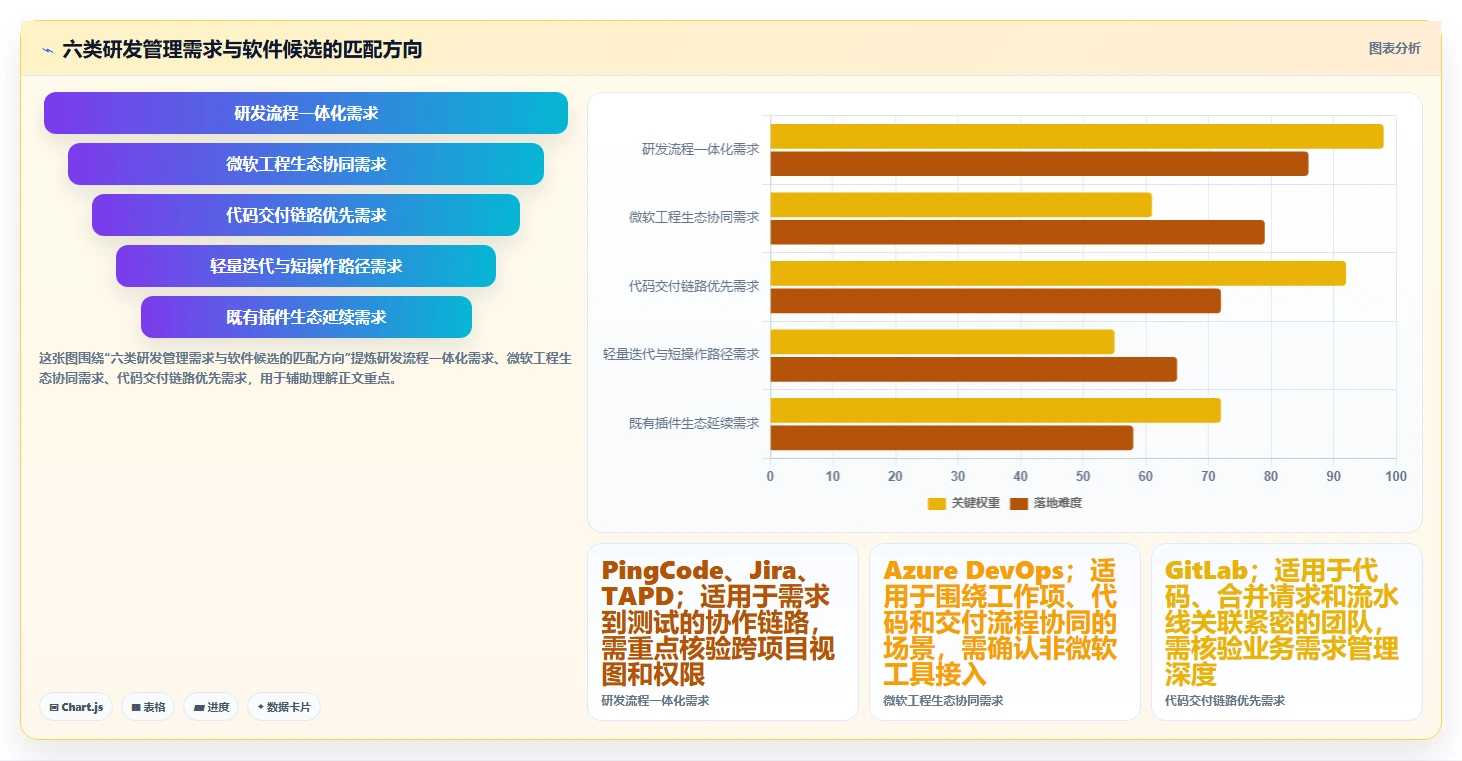Click the yellow bar for 微软工程生态协同需求
Image resolution: width=1462 pixels, height=761 pixels.
961,205
